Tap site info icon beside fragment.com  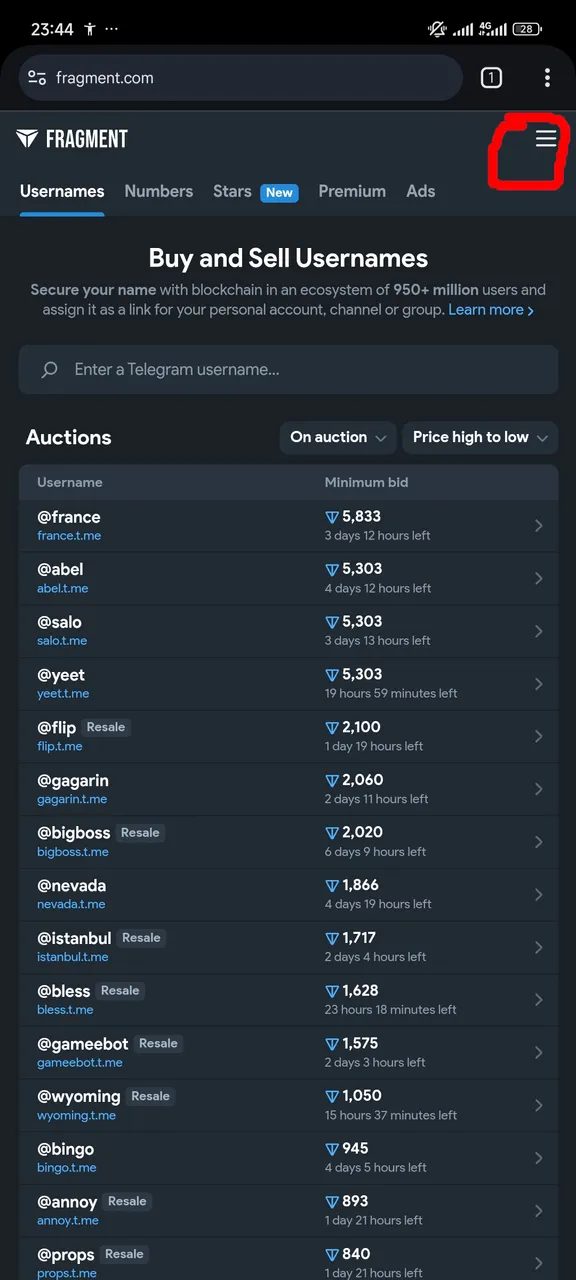(x=37, y=78)
